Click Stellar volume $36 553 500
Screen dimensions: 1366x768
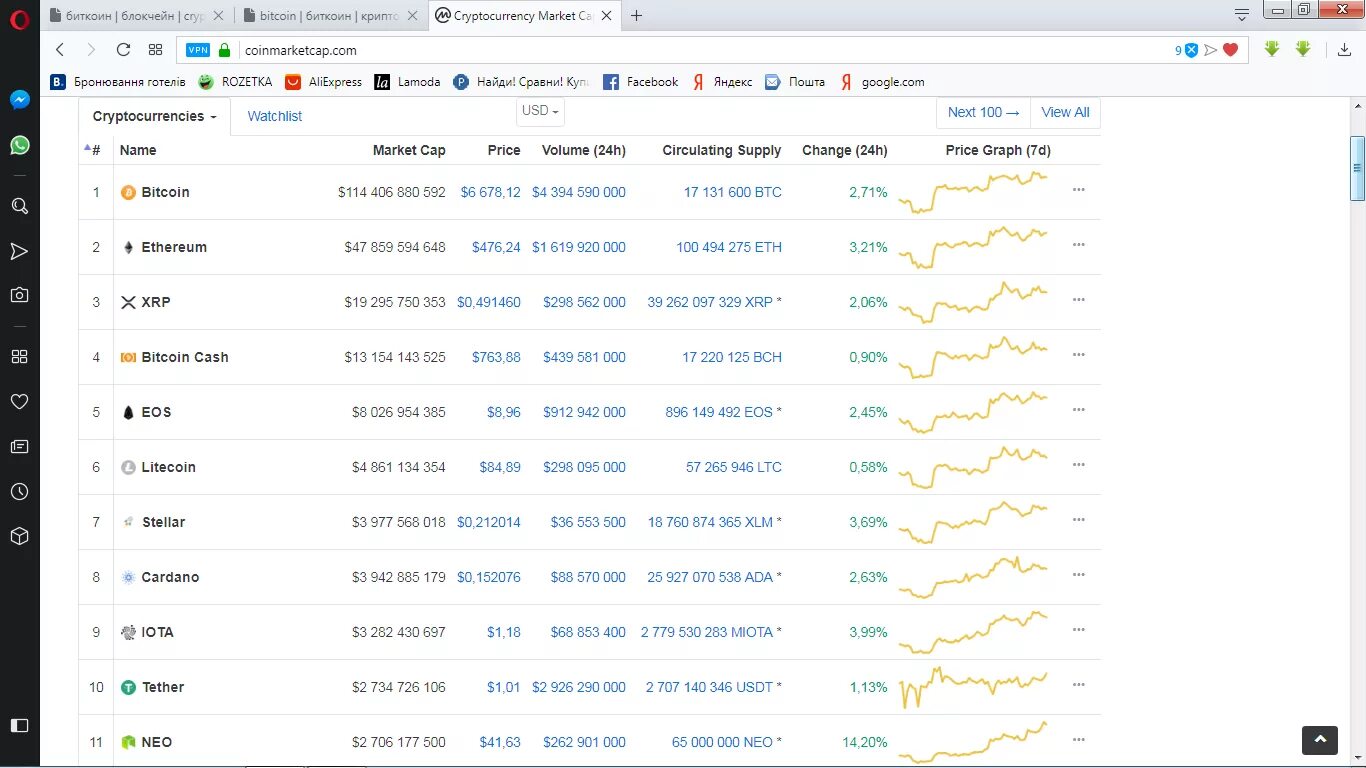click(588, 522)
